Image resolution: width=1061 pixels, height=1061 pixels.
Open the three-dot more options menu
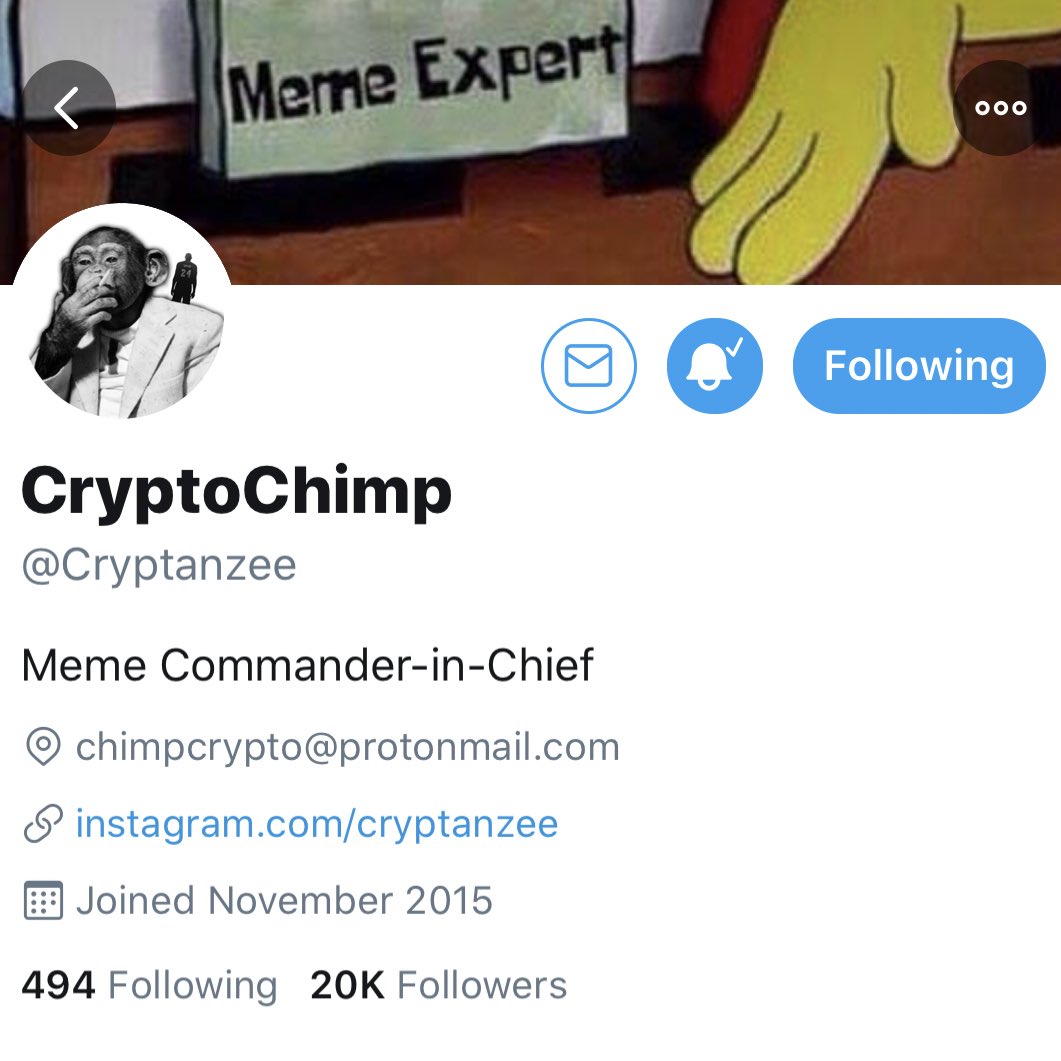click(x=1001, y=108)
